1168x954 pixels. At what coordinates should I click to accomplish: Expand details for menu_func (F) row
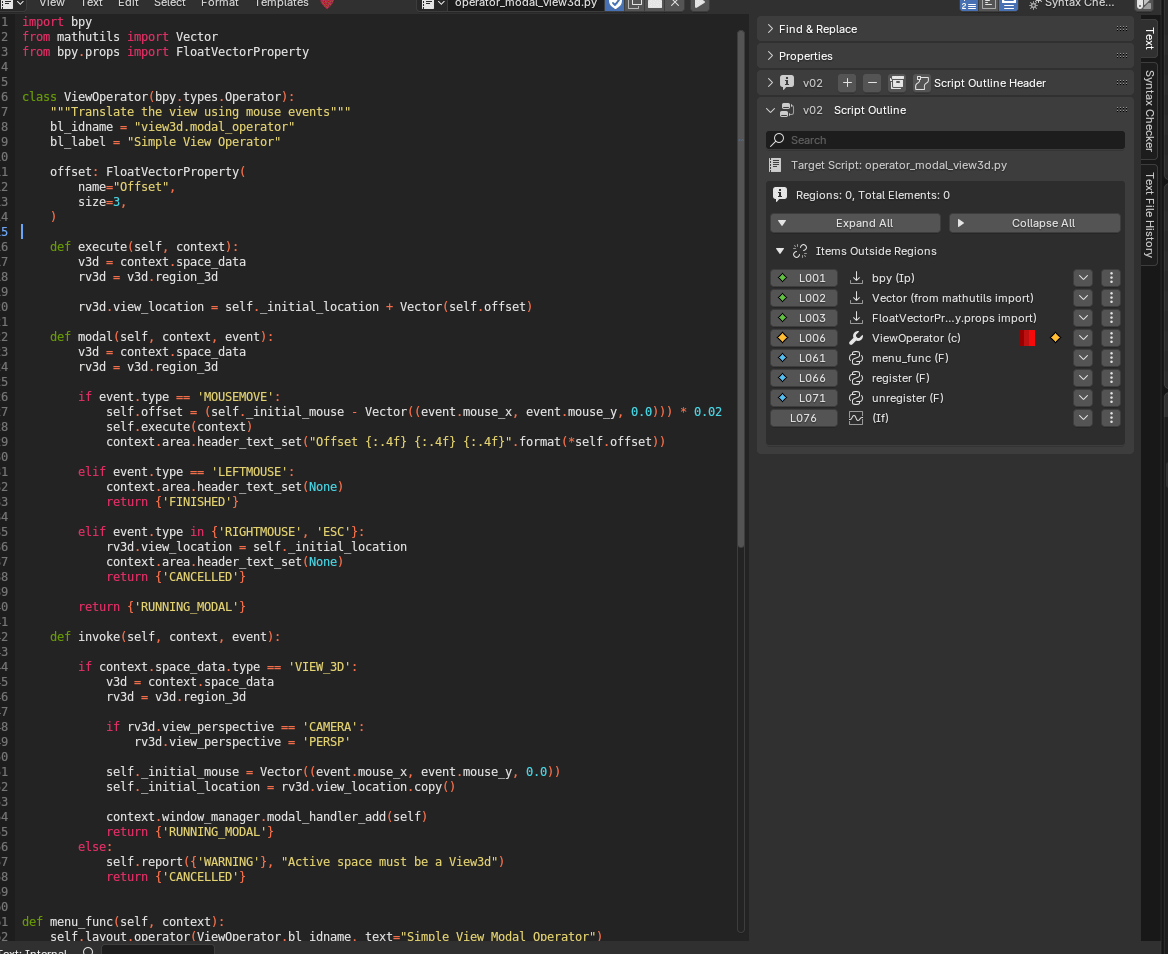[1083, 358]
